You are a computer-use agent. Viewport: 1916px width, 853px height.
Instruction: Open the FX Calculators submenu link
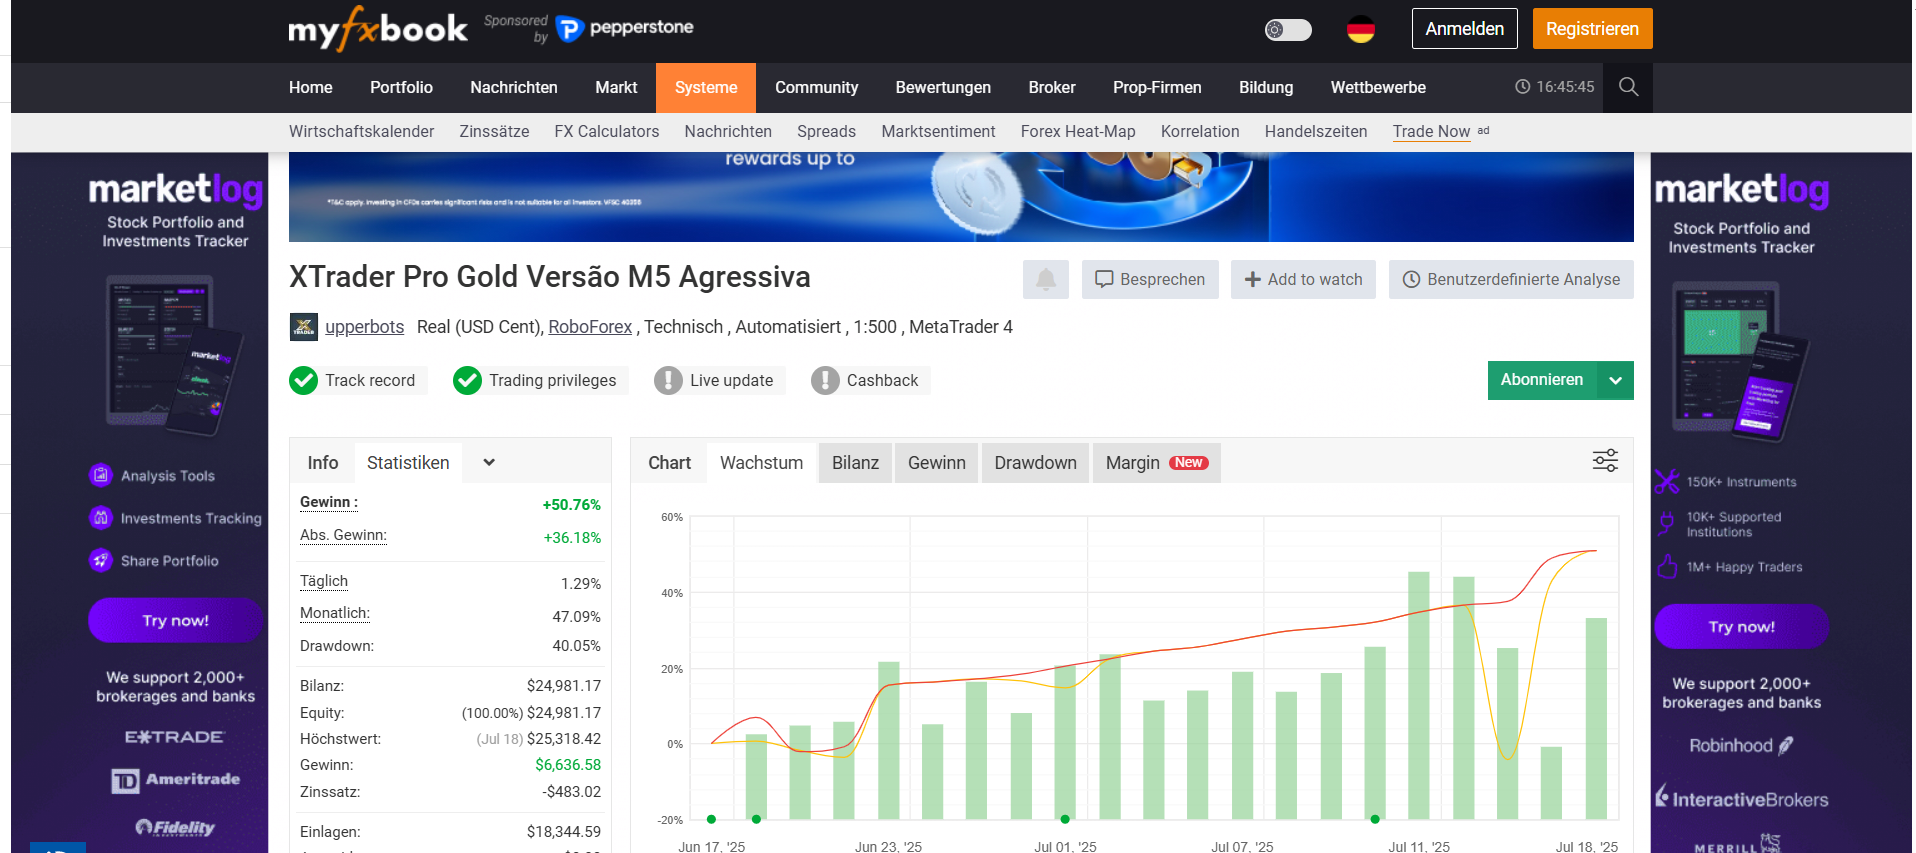click(x=607, y=131)
